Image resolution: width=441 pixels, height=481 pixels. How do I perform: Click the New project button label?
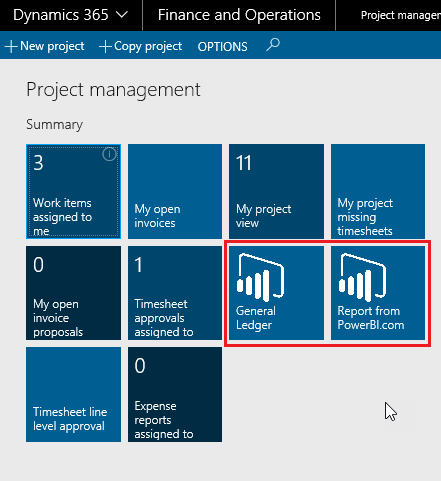click(52, 46)
